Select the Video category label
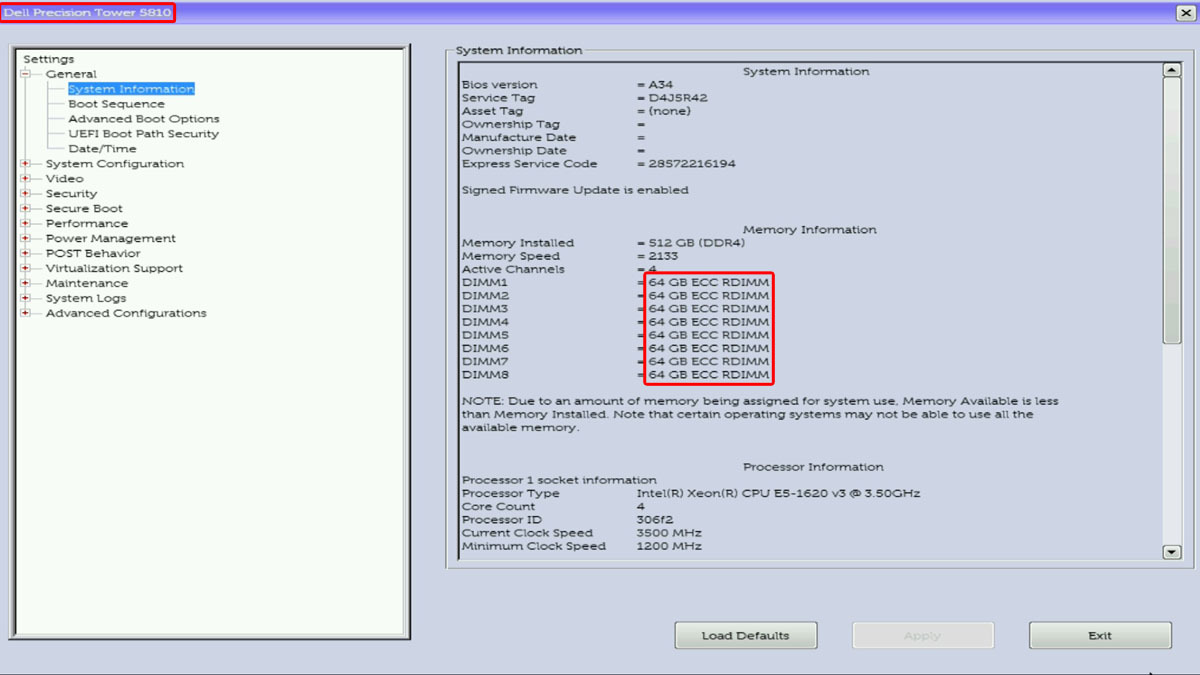 65,179
